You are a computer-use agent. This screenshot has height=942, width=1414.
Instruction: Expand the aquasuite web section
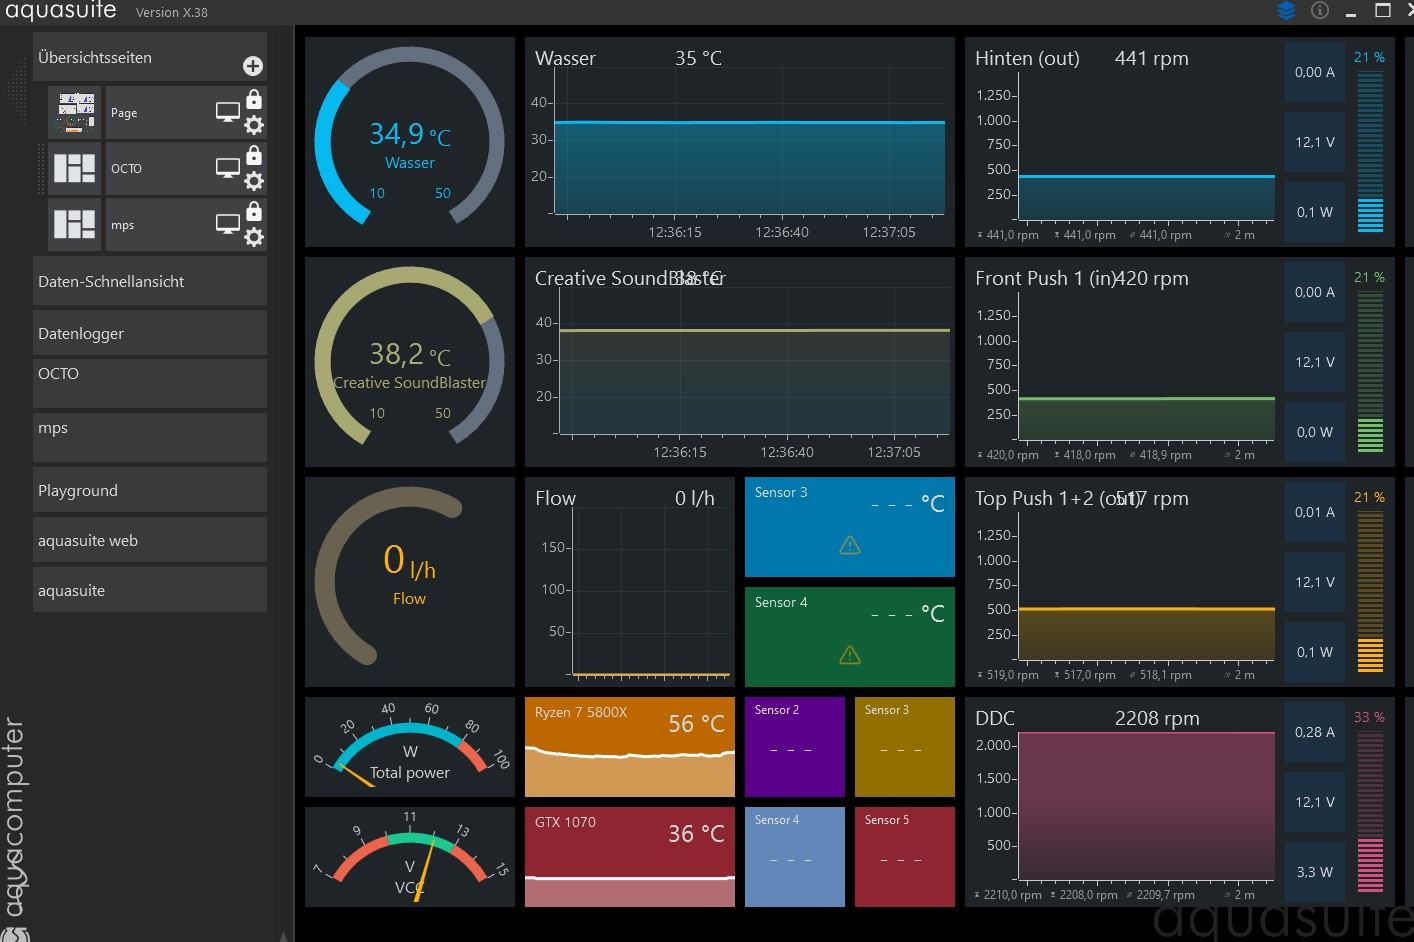(150, 540)
